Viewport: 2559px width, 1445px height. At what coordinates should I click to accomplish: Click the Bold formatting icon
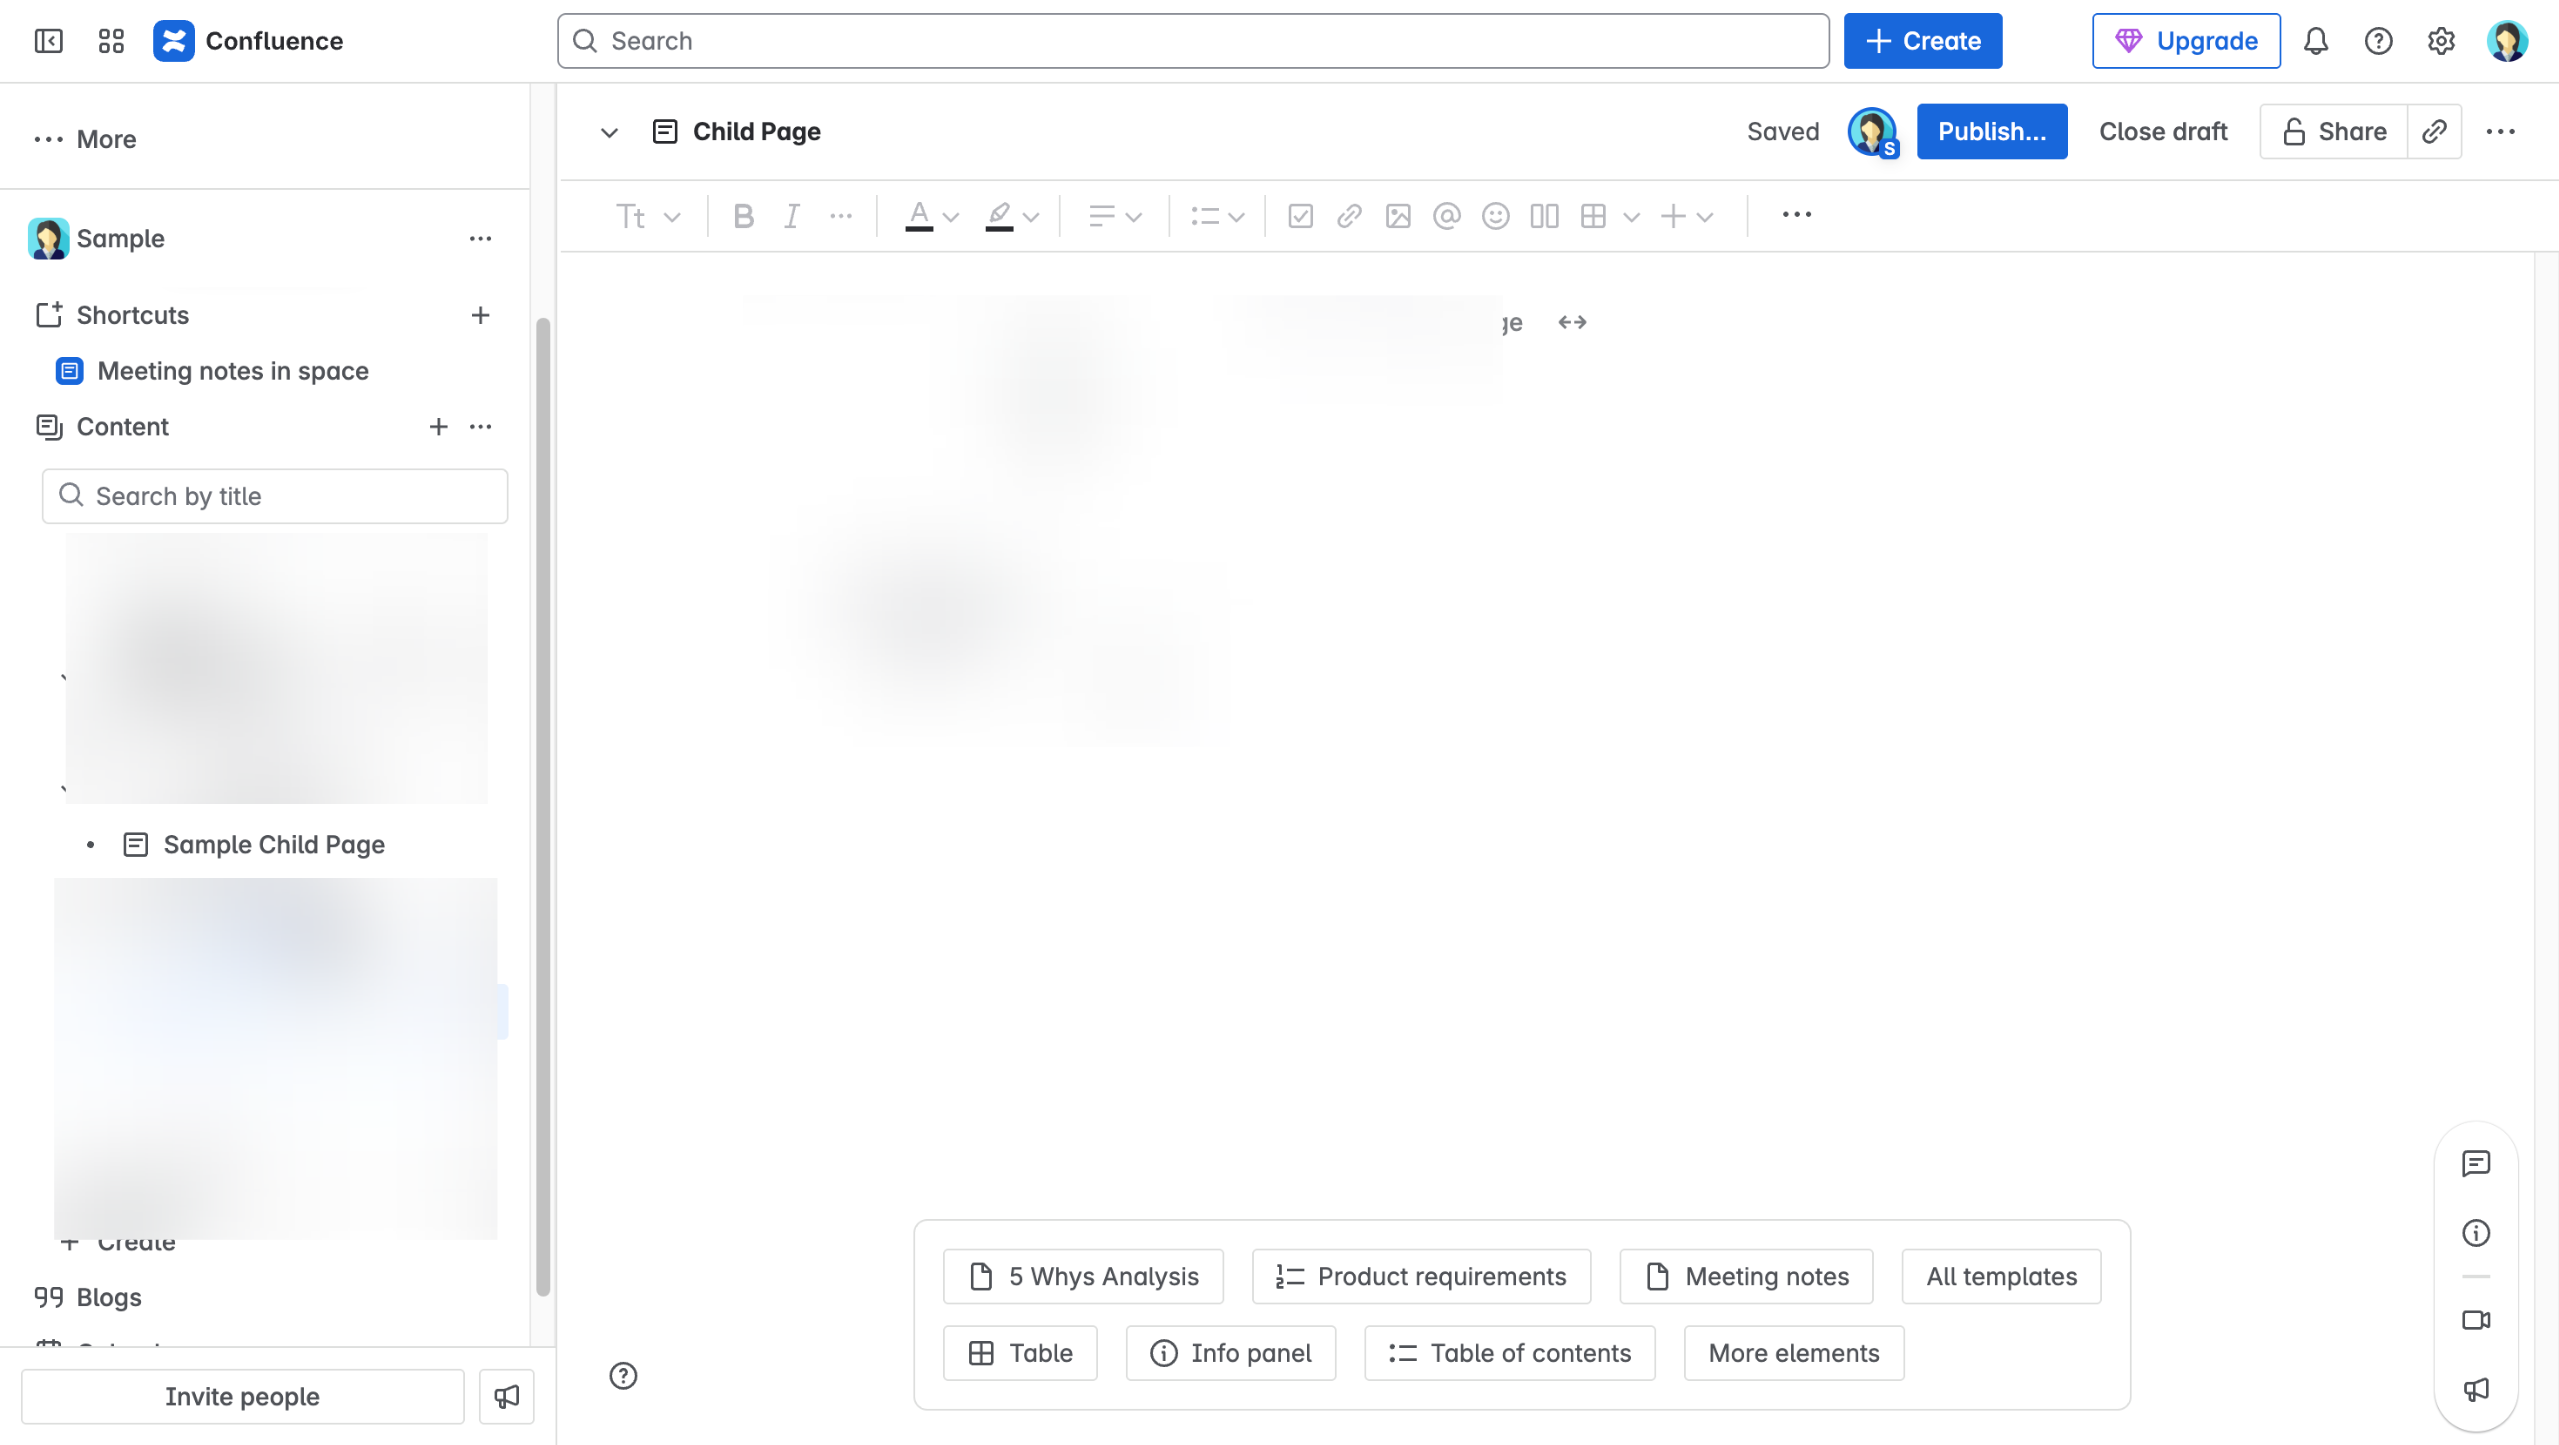(x=743, y=216)
